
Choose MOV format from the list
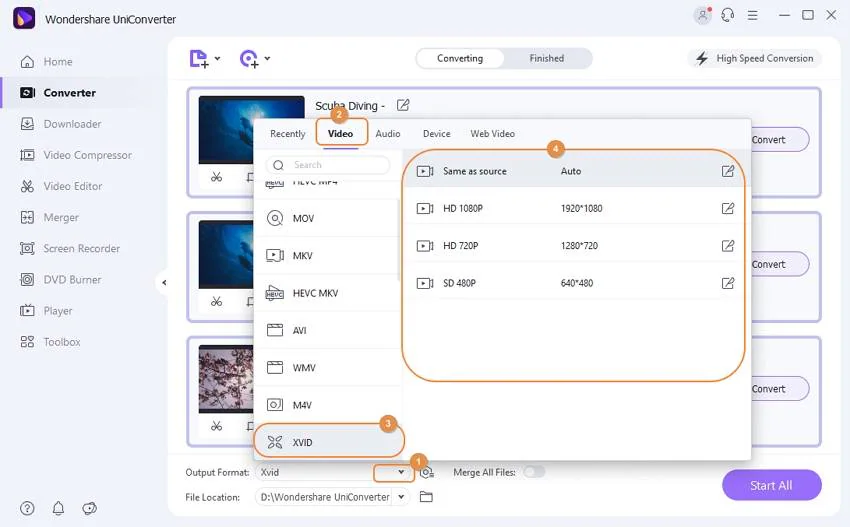[x=327, y=218]
